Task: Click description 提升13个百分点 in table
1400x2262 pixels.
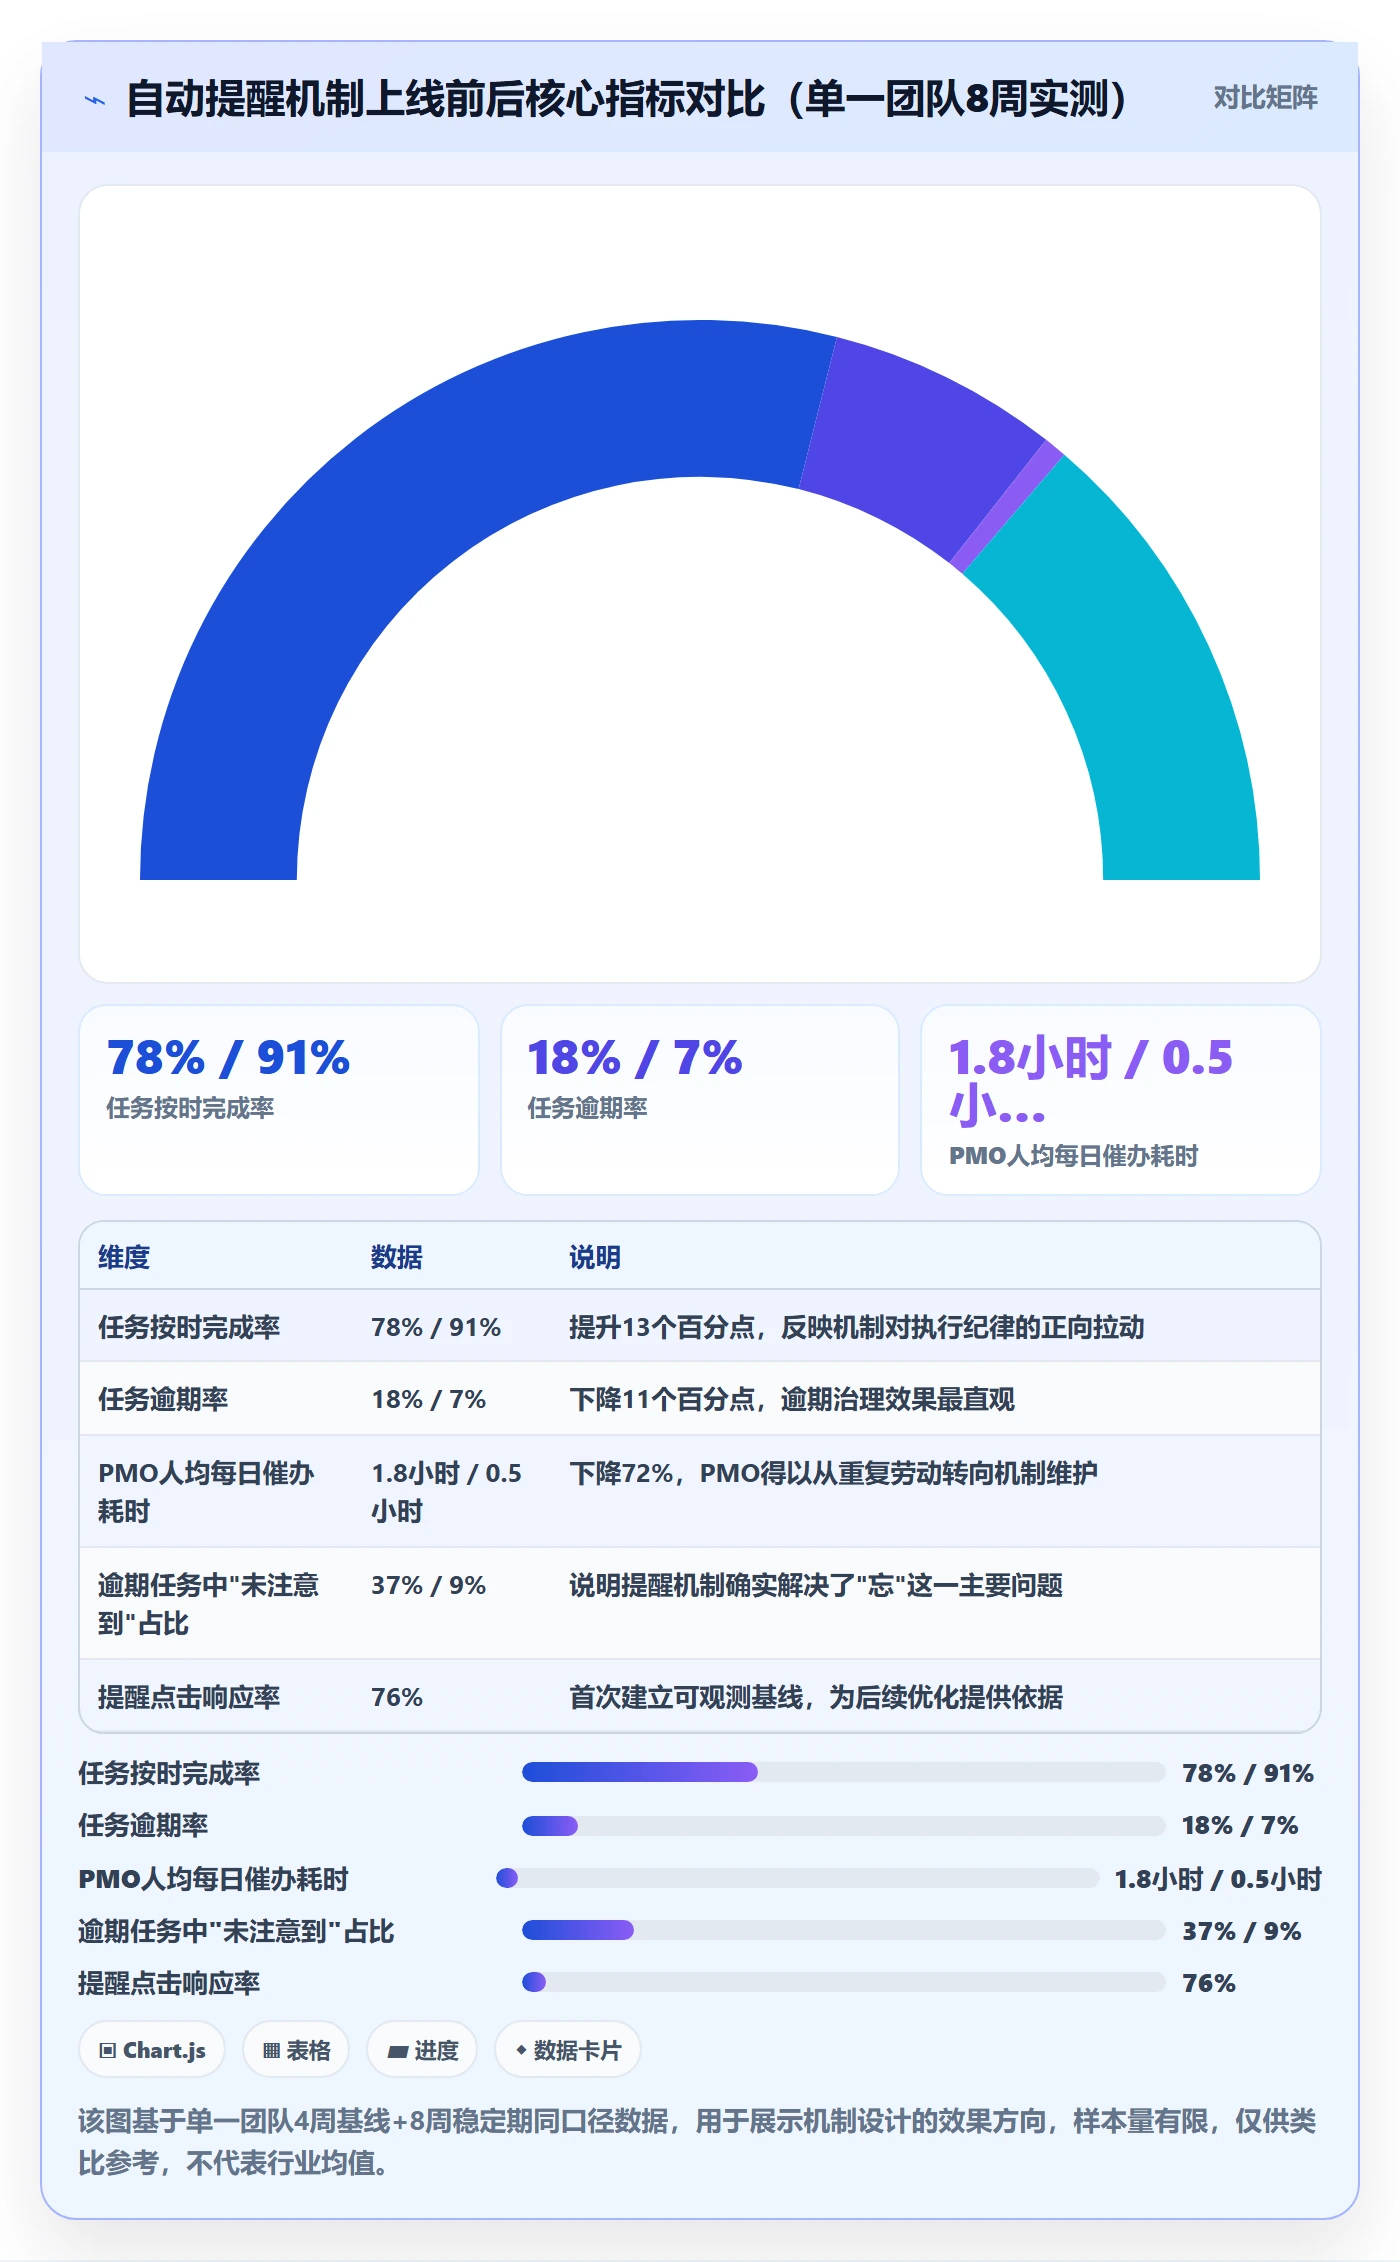Action: pyautogui.click(x=857, y=1327)
